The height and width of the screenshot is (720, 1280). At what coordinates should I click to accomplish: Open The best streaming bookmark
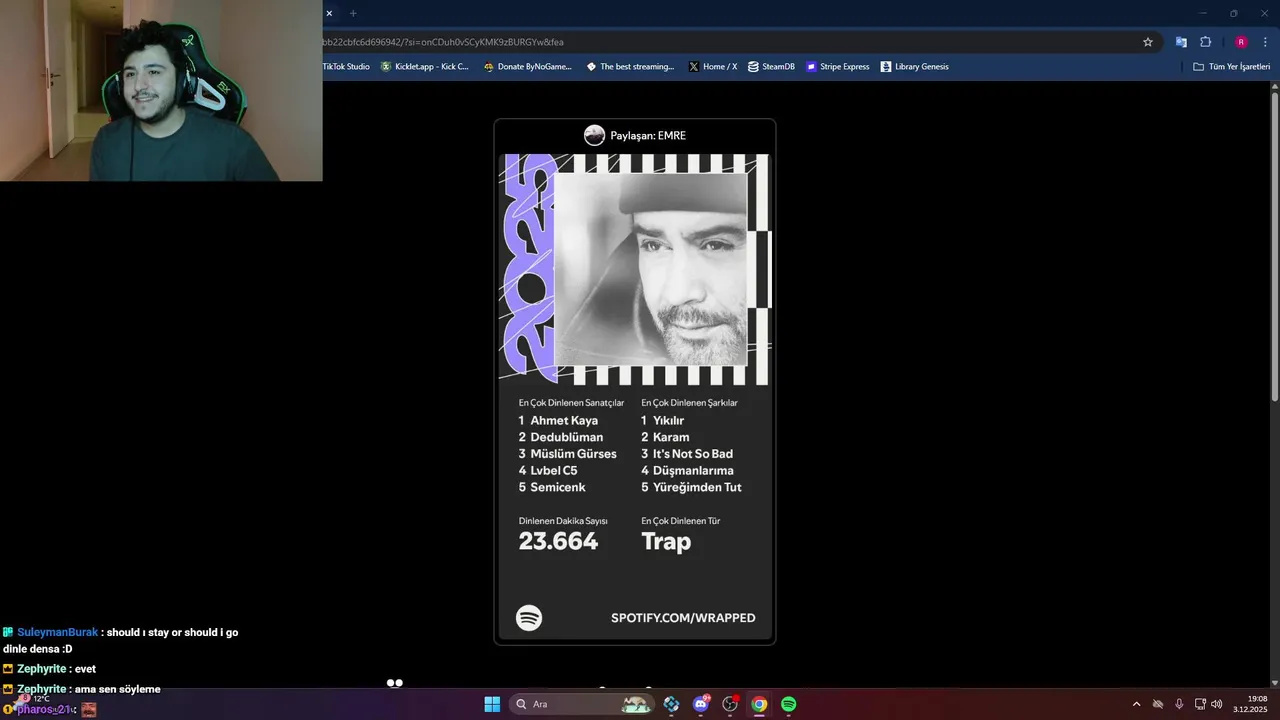point(630,67)
